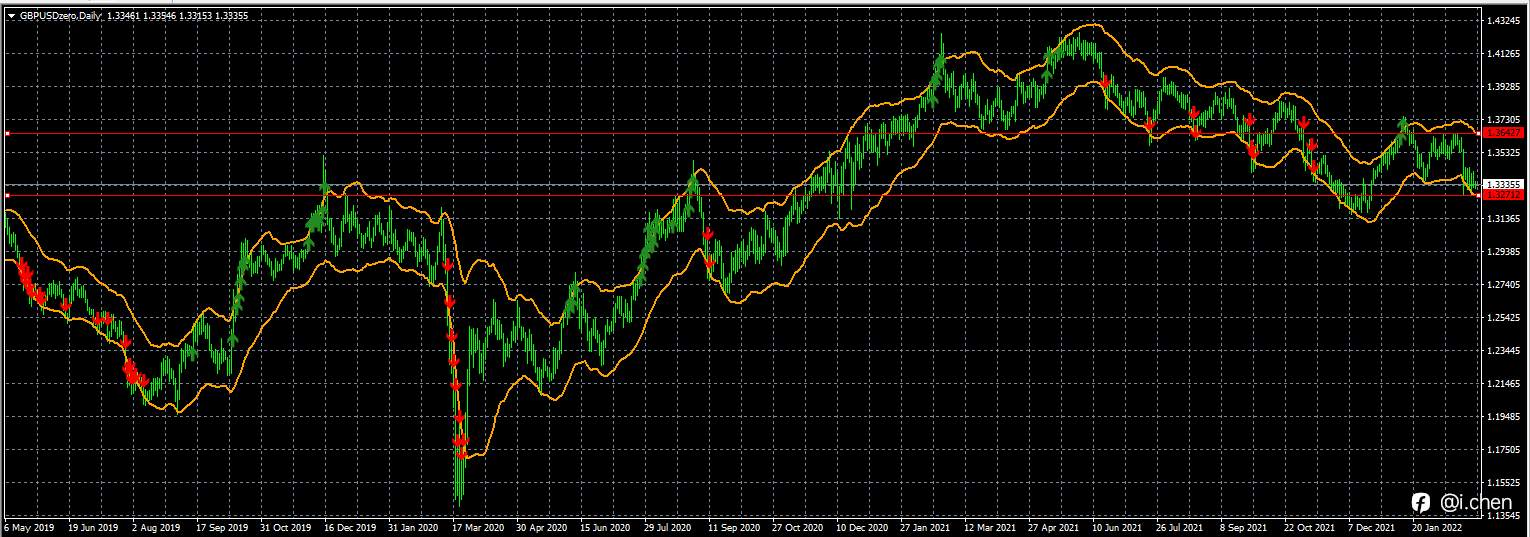Click the 1.17505 price axis label
Screen dimensions: 1530x537
tap(1504, 450)
